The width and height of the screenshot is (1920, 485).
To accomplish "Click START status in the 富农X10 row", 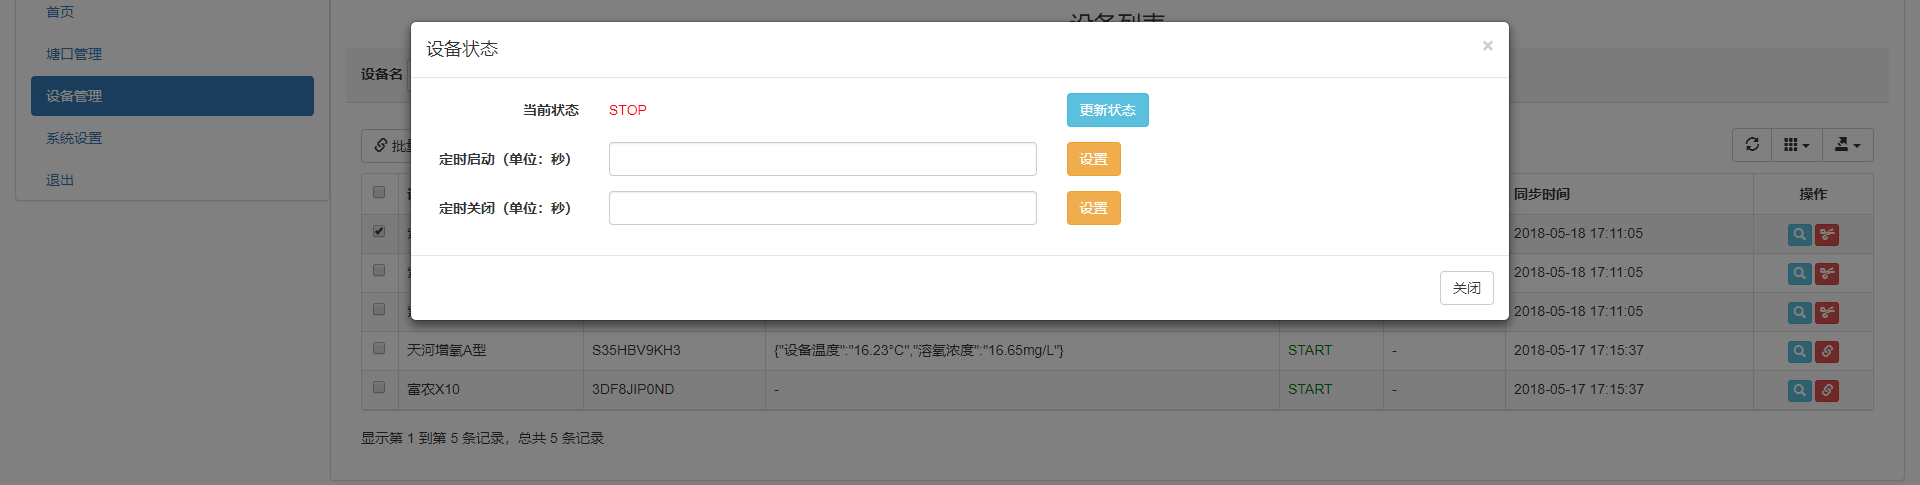I will [1310, 389].
